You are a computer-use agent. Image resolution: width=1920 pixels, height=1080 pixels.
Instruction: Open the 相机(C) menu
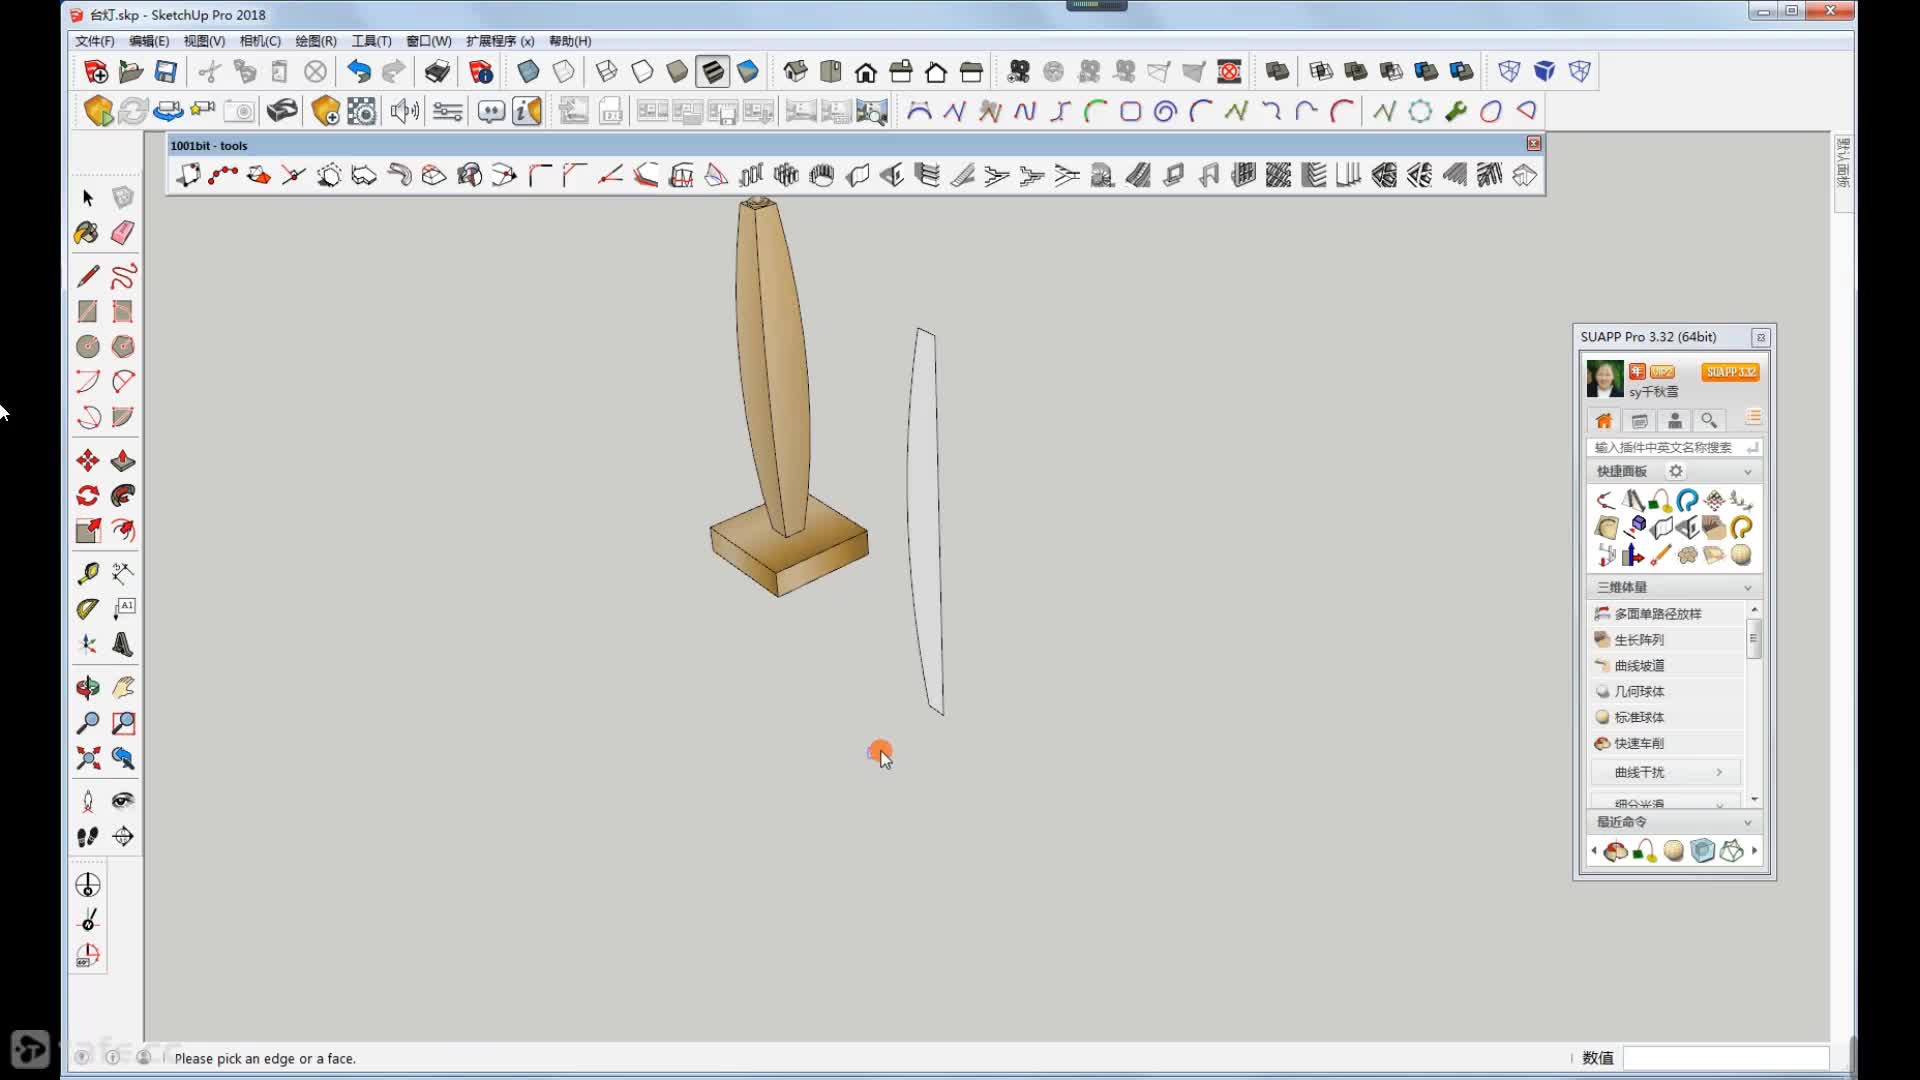260,41
